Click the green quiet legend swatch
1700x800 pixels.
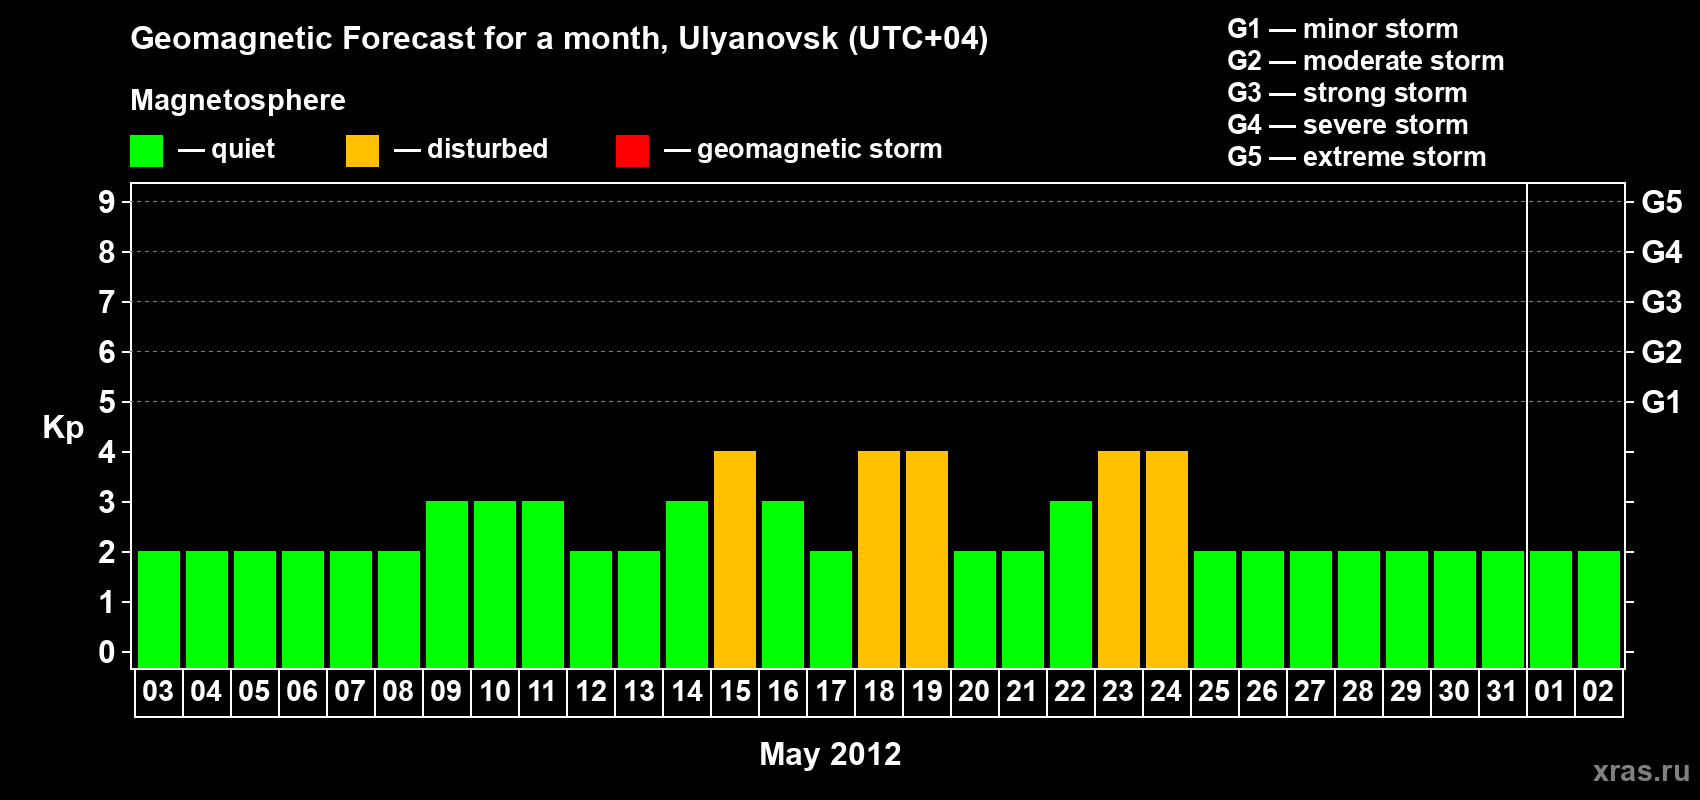pyautogui.click(x=146, y=151)
